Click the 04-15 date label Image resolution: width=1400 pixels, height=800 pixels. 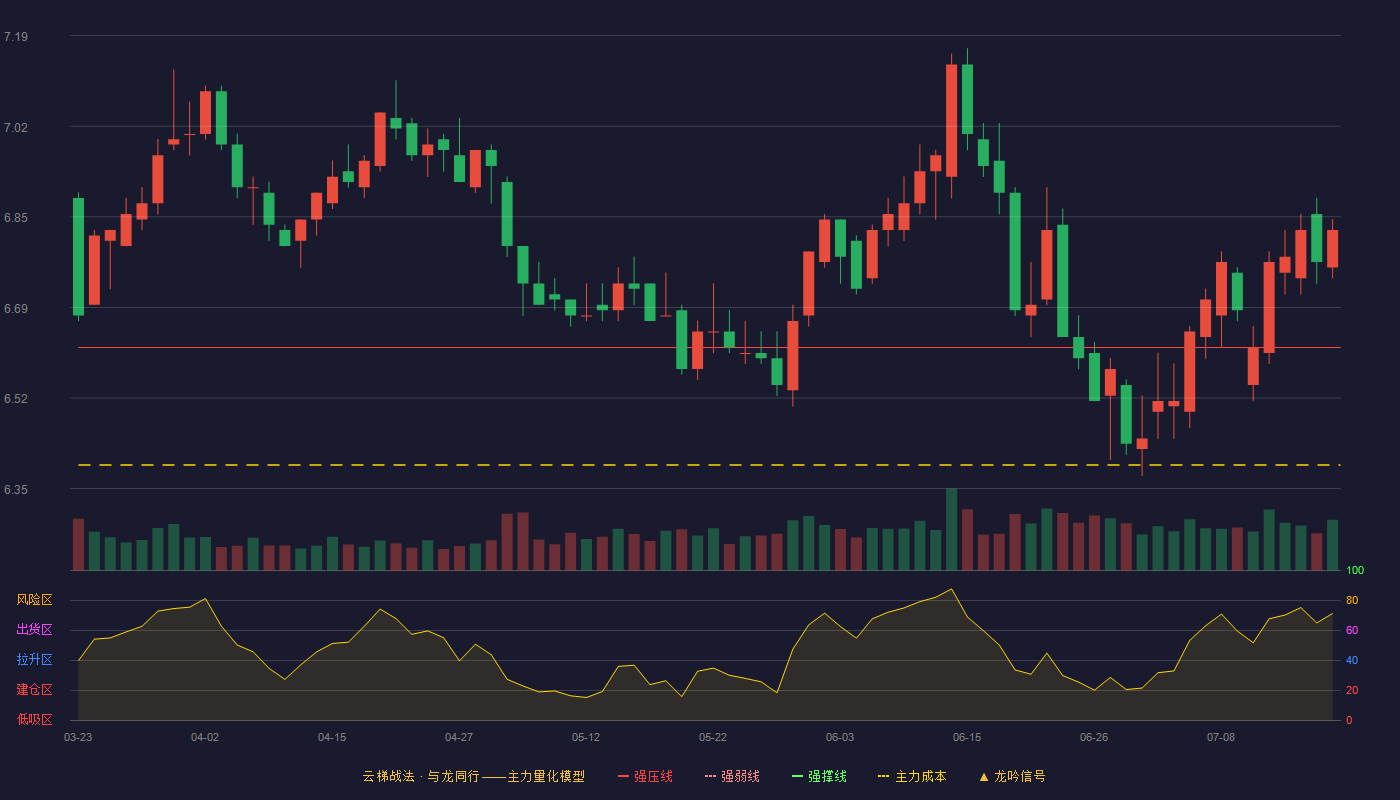[x=332, y=737]
